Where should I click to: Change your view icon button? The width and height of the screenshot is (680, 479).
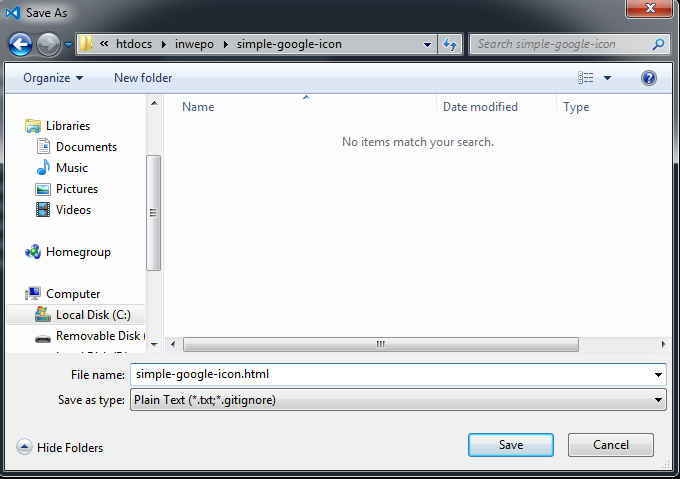(x=585, y=78)
